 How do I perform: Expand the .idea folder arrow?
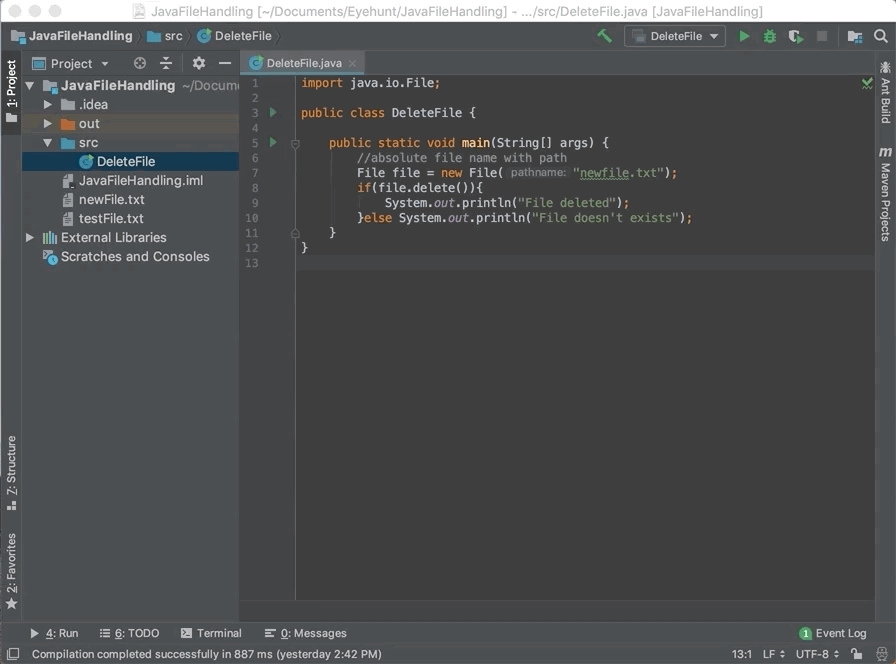click(x=48, y=105)
